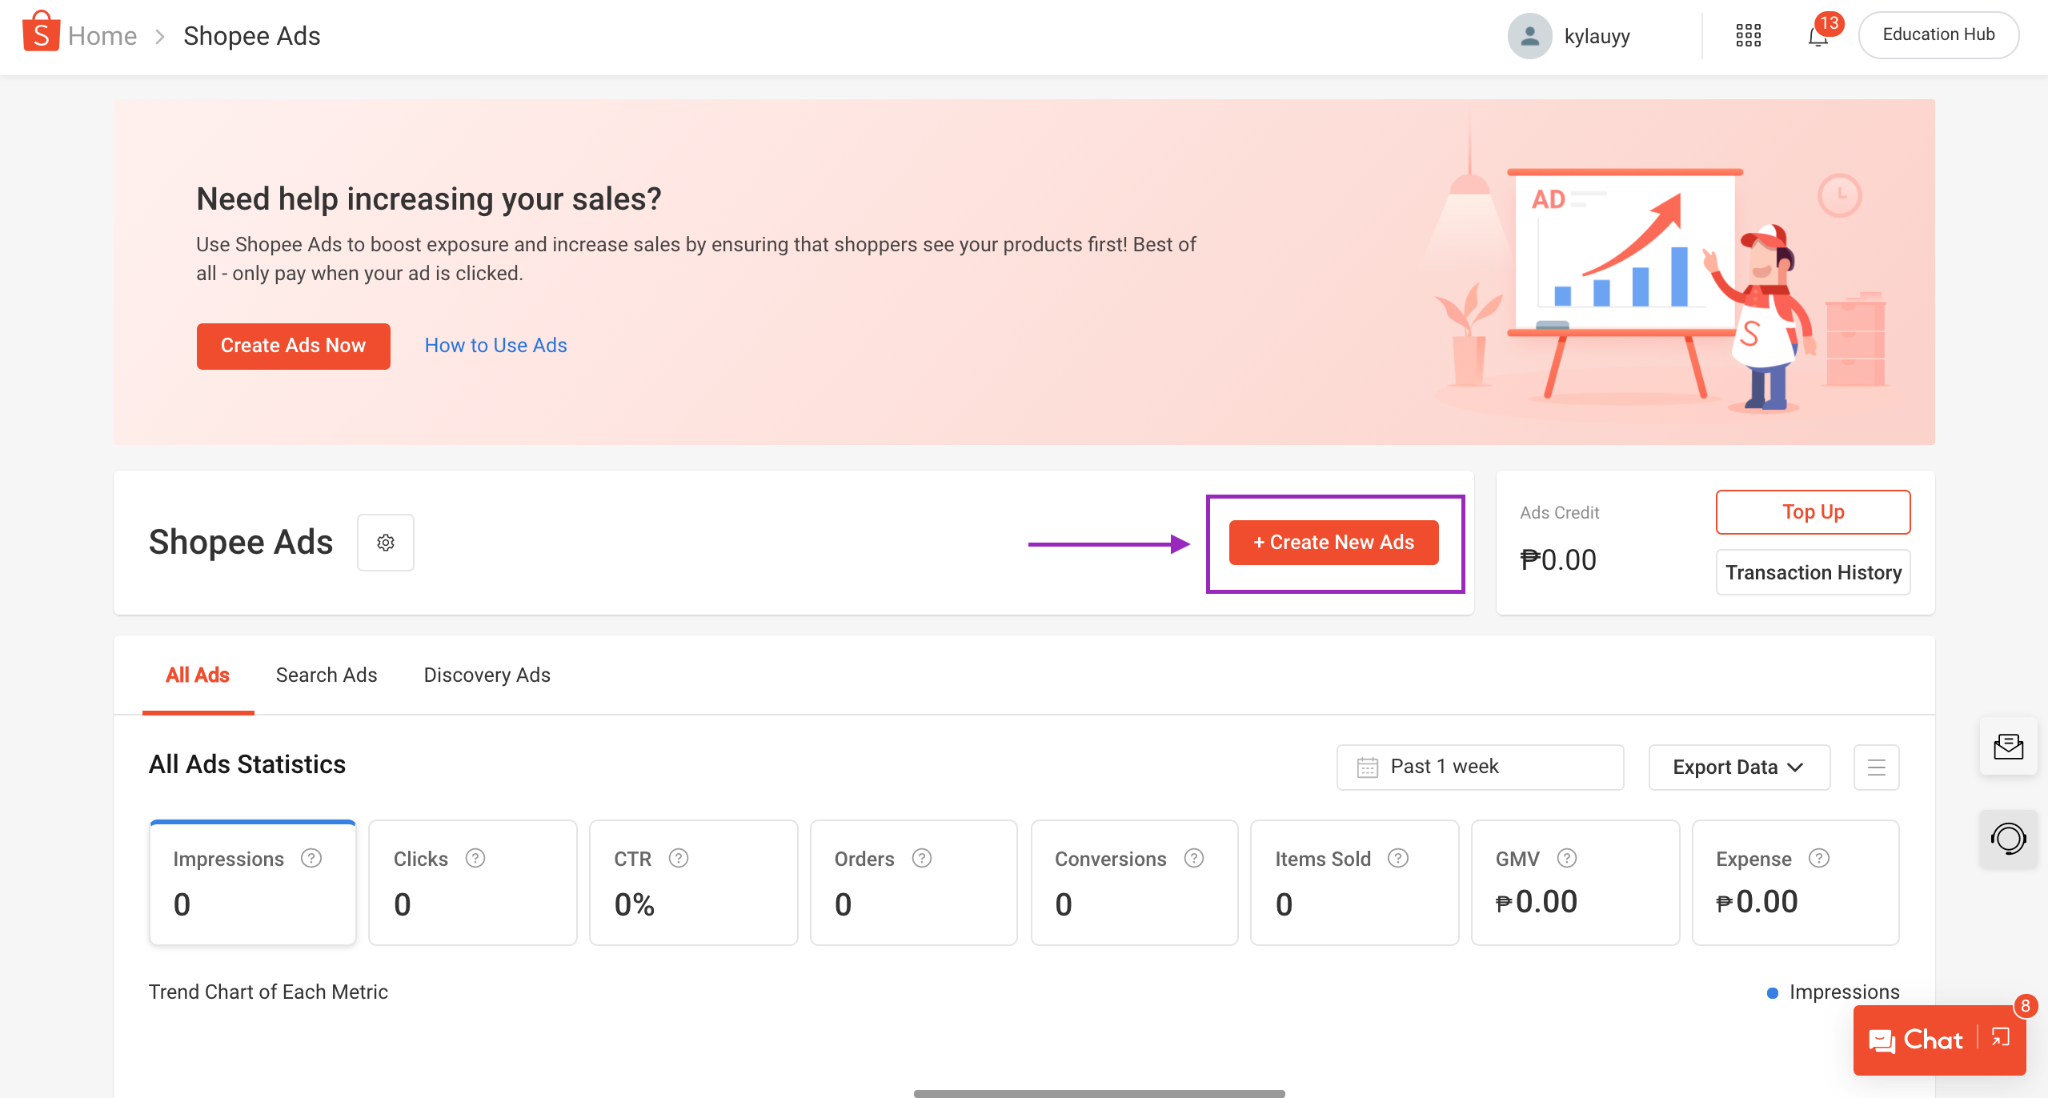Show help tooltip for Clicks
The height and width of the screenshot is (1098, 2048).
coord(476,858)
